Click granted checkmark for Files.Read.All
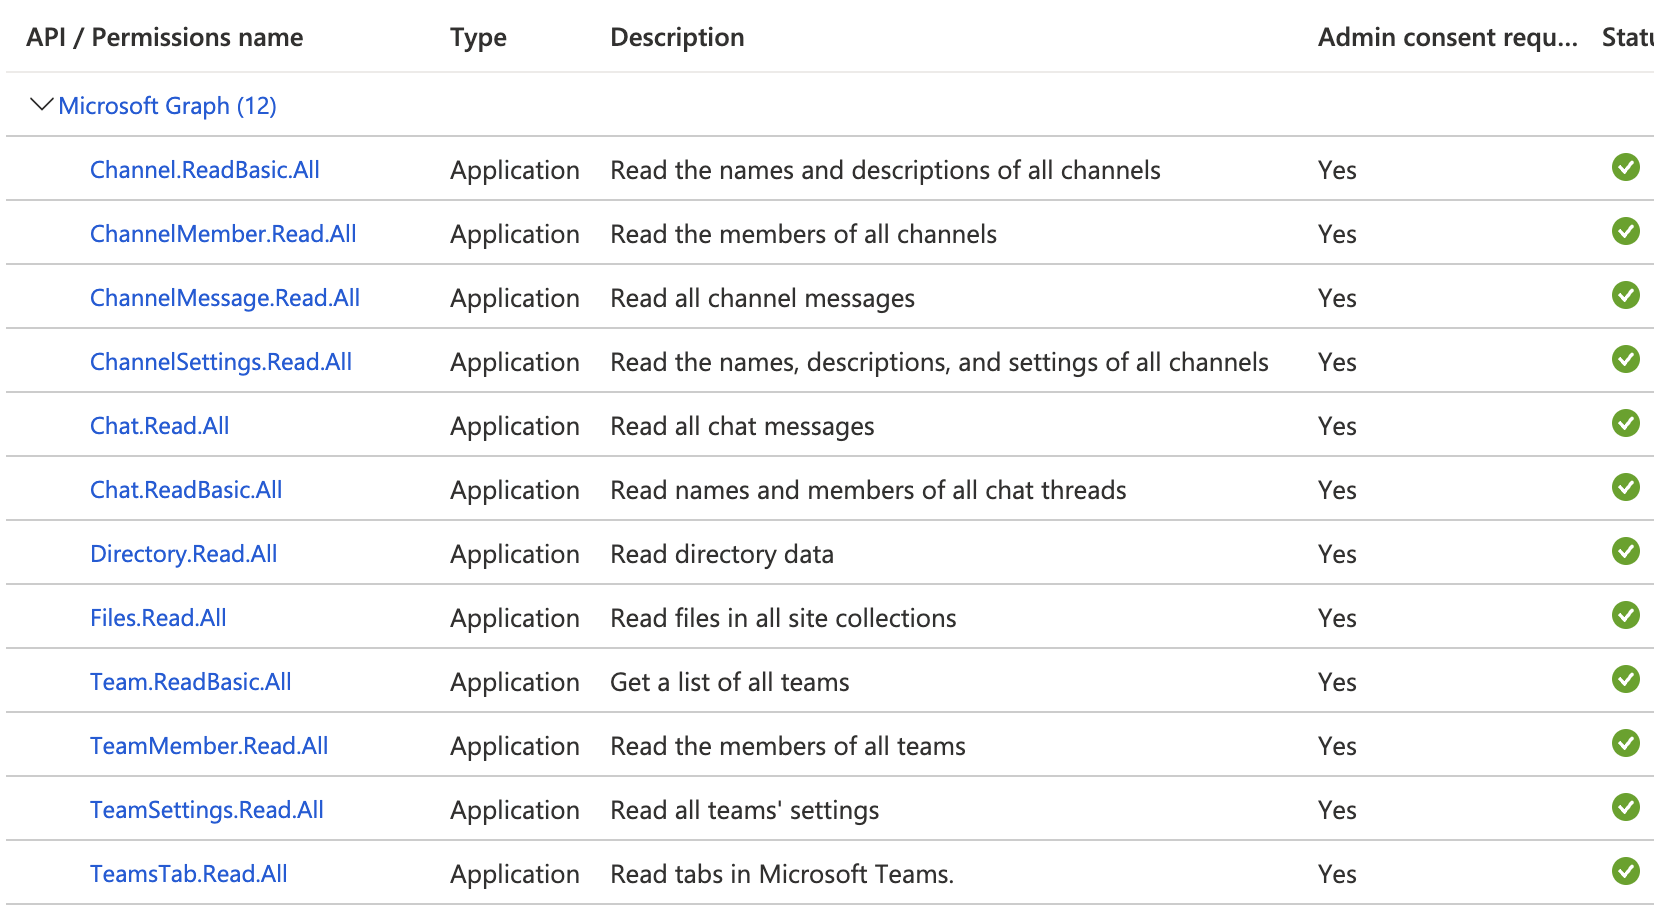The height and width of the screenshot is (918, 1654). click(1625, 616)
